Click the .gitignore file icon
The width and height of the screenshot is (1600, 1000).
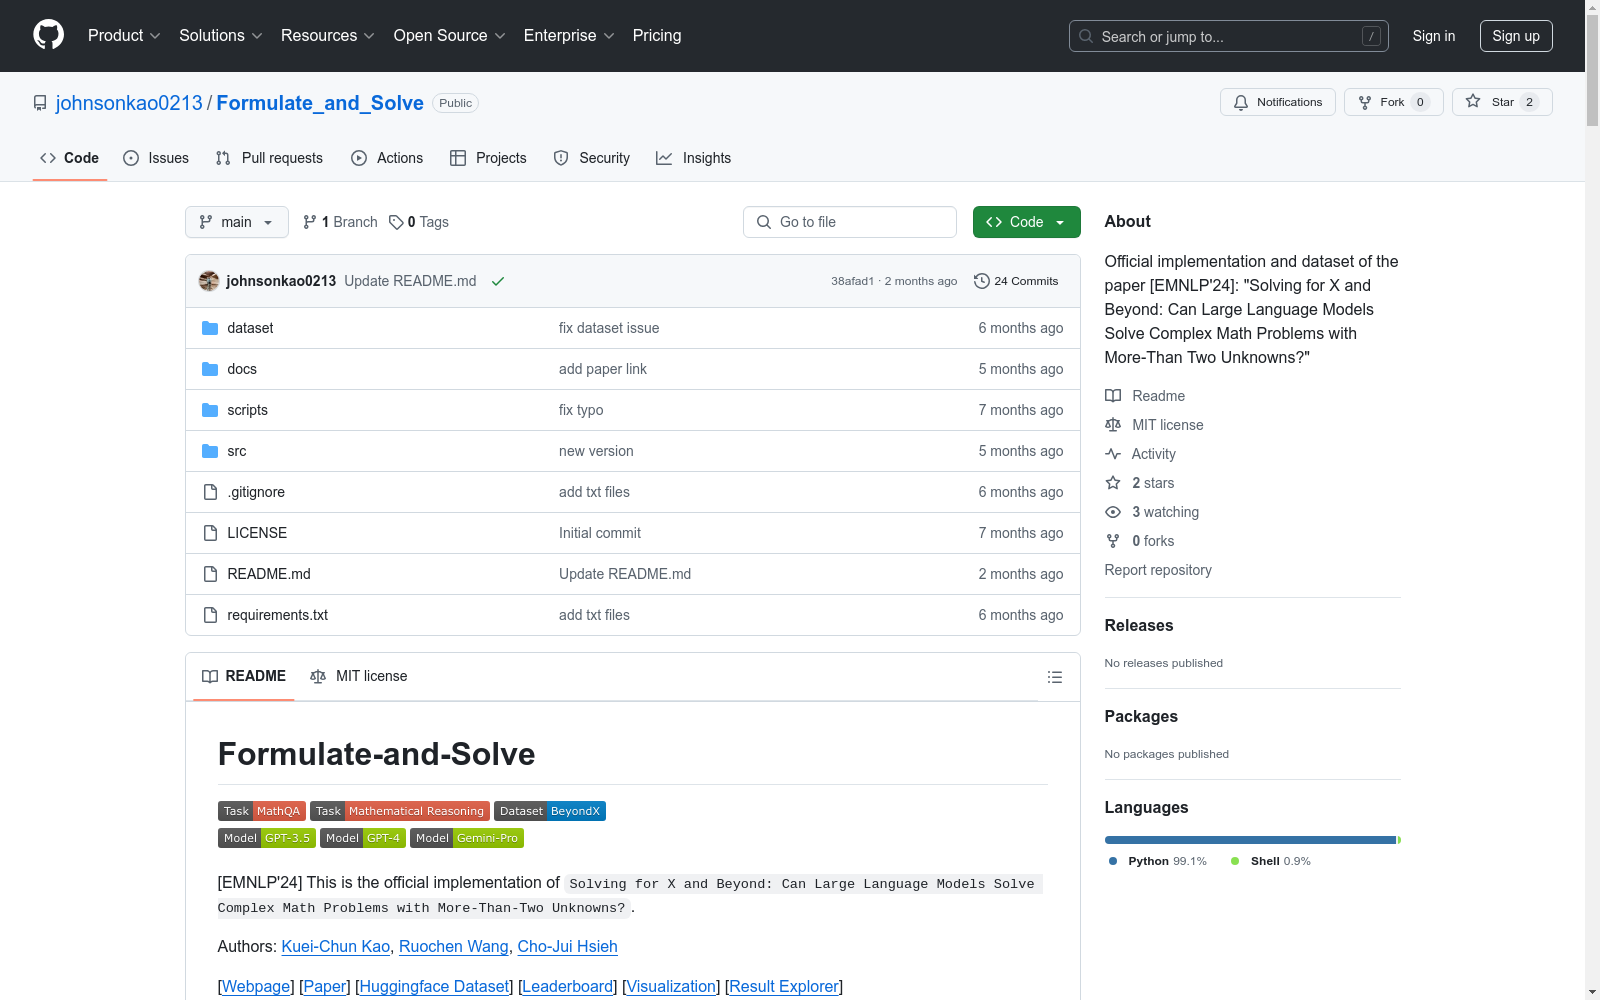tap(210, 492)
